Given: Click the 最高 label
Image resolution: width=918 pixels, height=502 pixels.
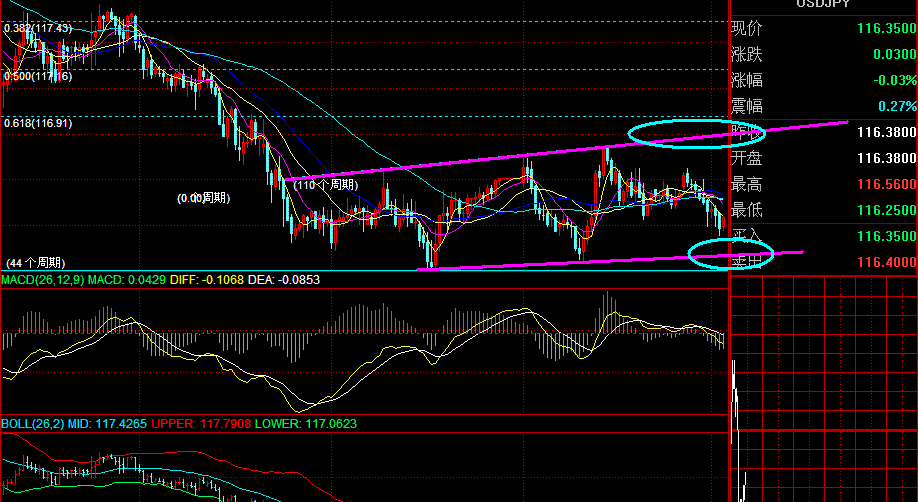Looking at the screenshot, I should tap(746, 185).
